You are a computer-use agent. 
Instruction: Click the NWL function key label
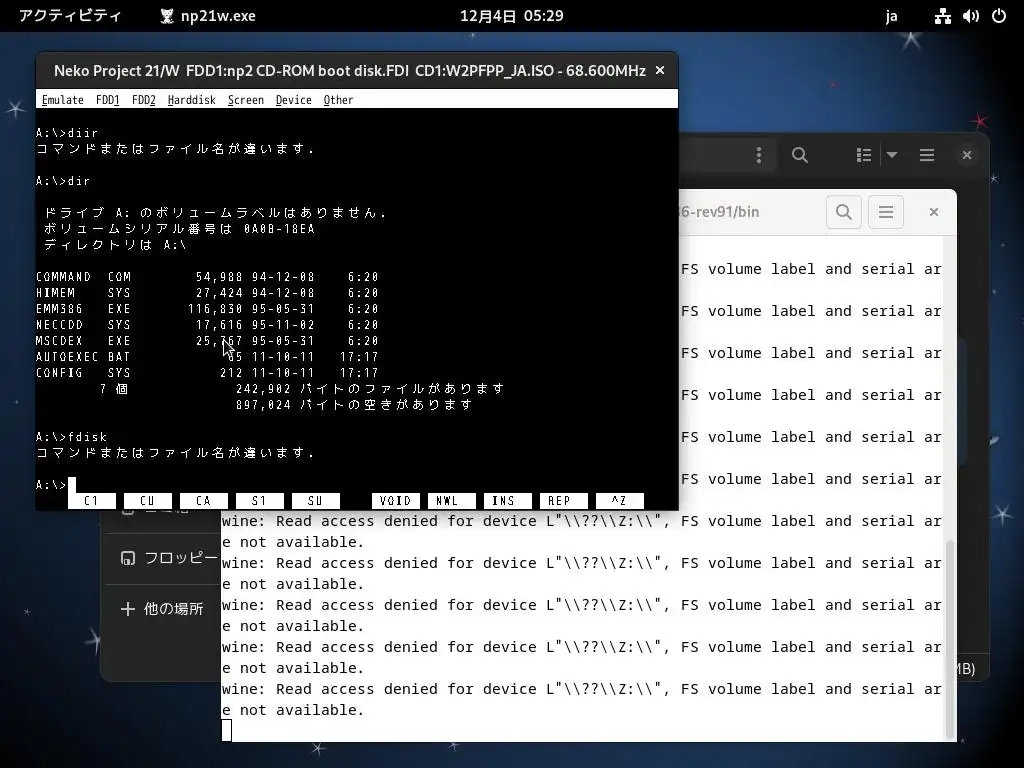pos(451,501)
